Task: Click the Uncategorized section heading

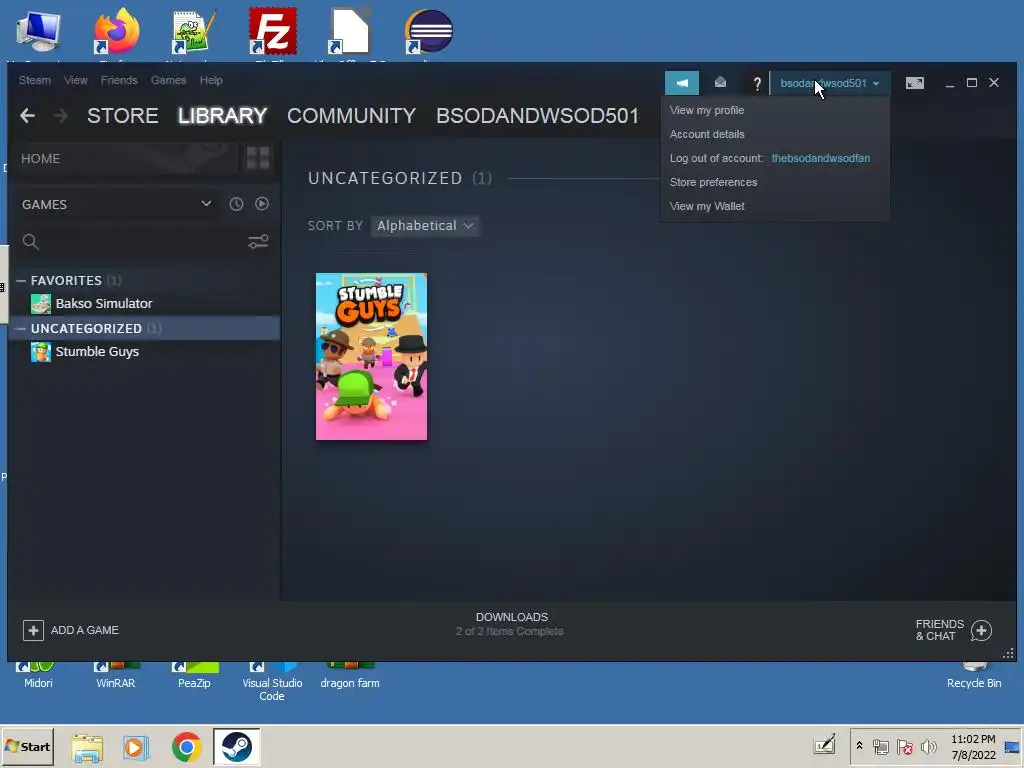Action: click(385, 178)
